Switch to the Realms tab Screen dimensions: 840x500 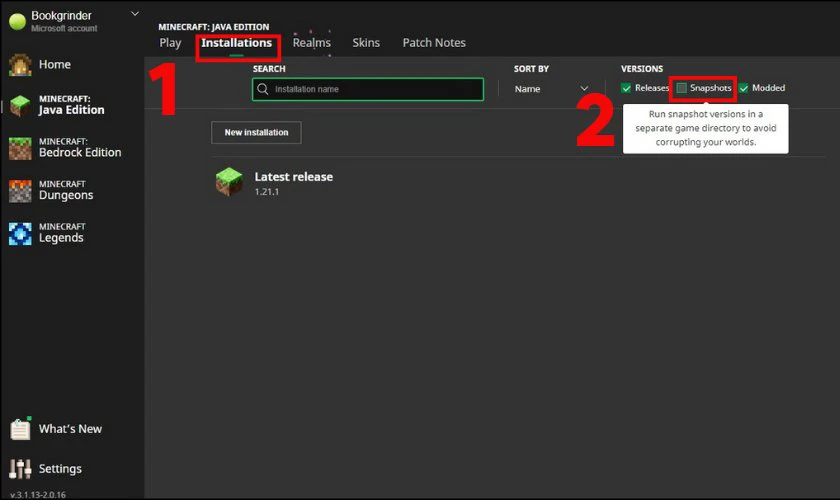[312, 43]
